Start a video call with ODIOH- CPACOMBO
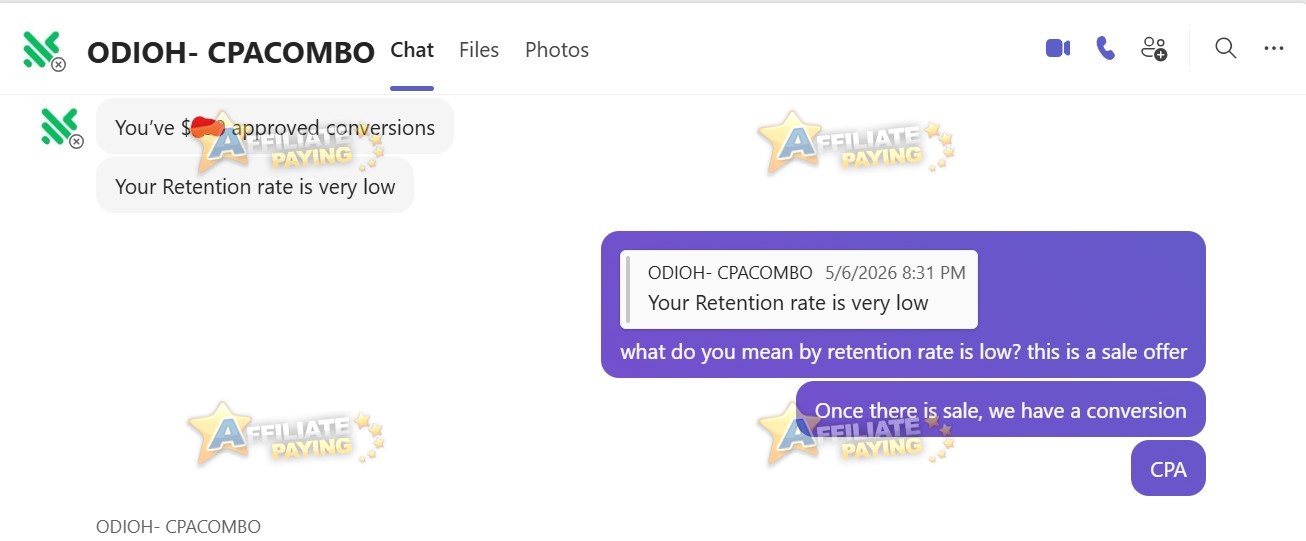Screen dimensions: 1306x541 pyautogui.click(x=1058, y=48)
